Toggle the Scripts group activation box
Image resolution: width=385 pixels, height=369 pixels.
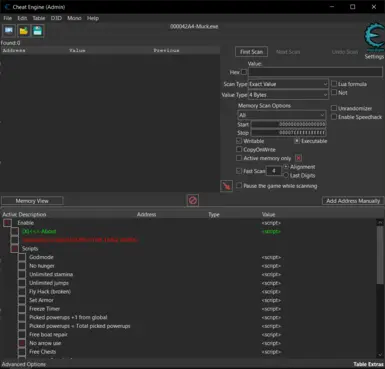(x=14, y=248)
